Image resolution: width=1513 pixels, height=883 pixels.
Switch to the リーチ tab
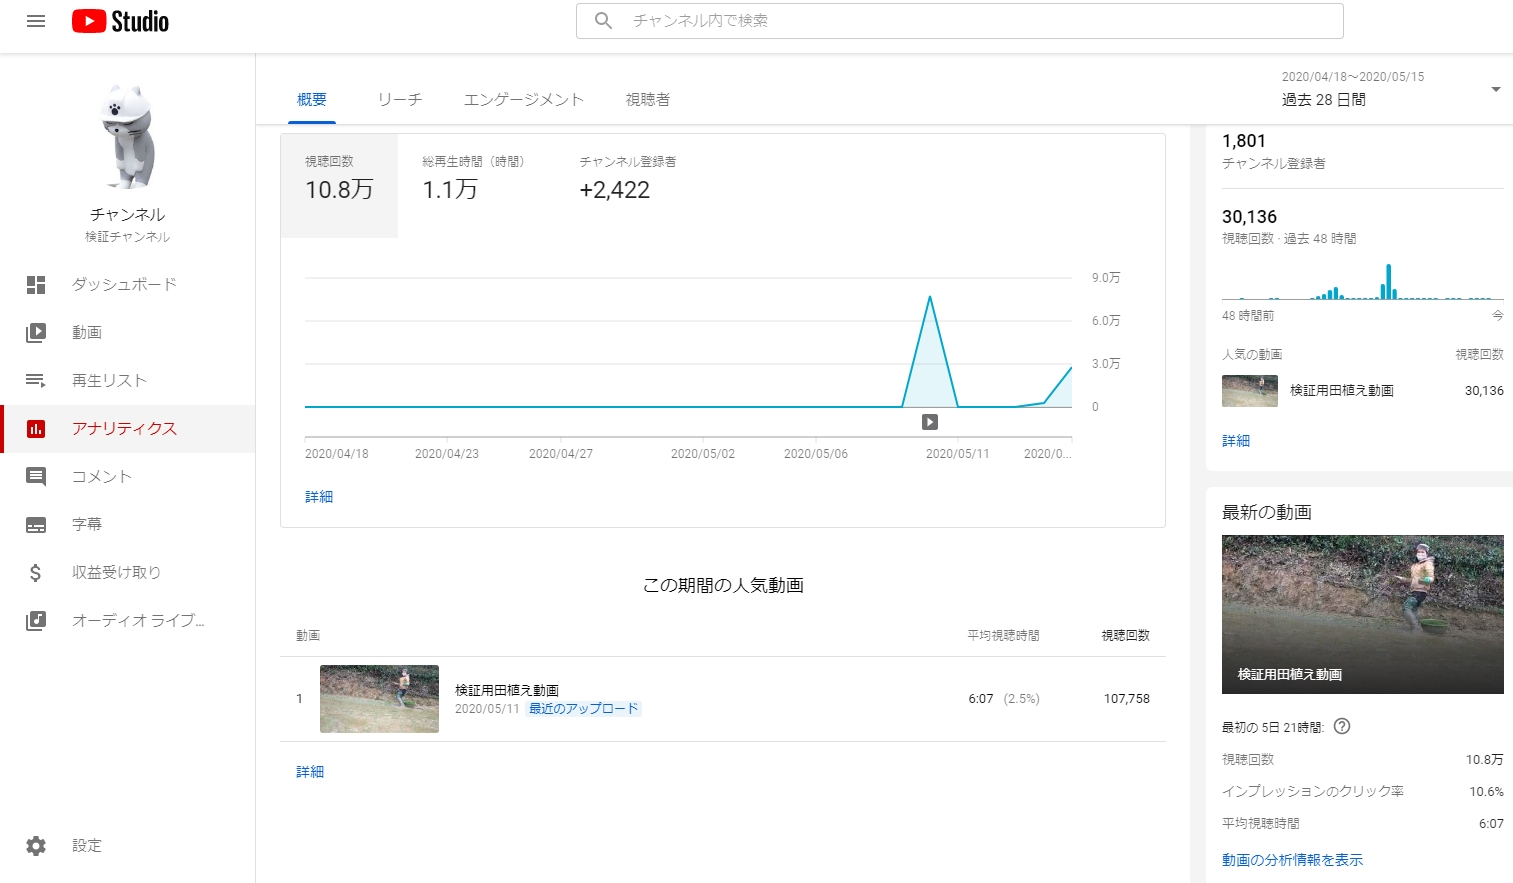[x=399, y=100]
